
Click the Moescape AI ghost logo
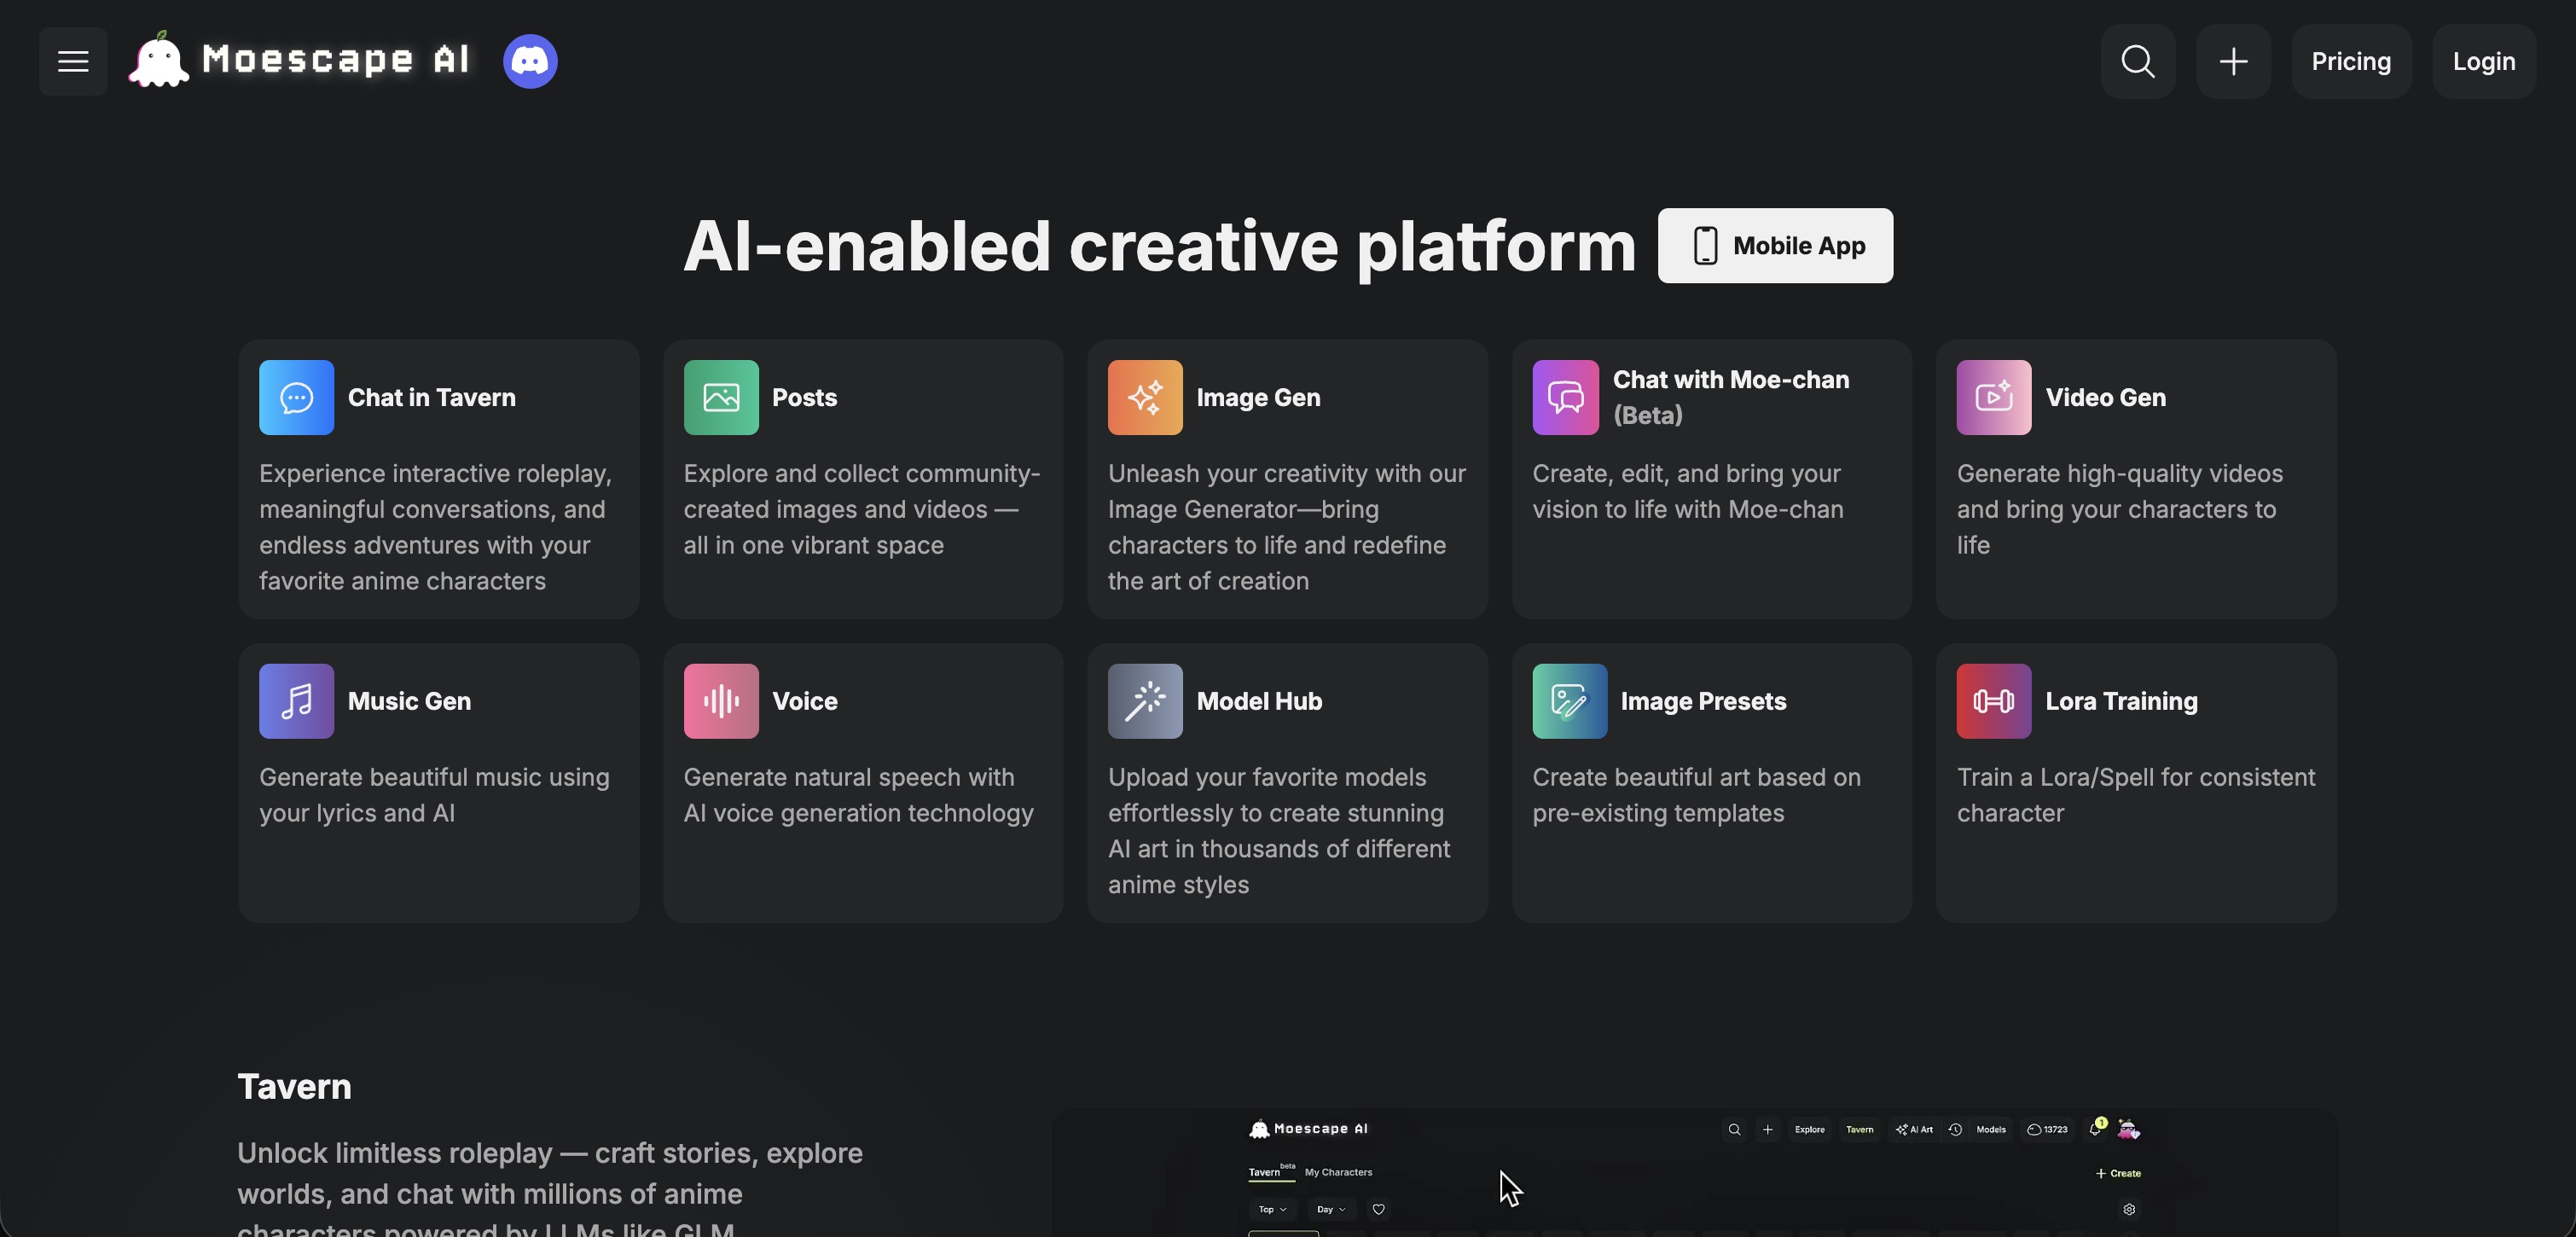coord(158,60)
